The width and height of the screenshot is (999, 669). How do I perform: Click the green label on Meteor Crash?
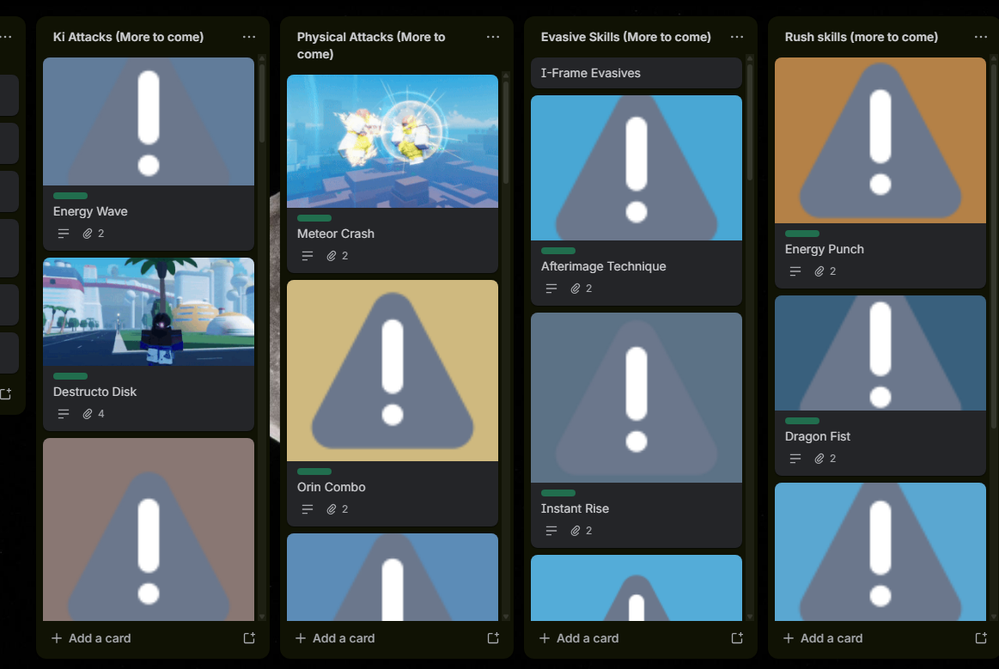(314, 218)
